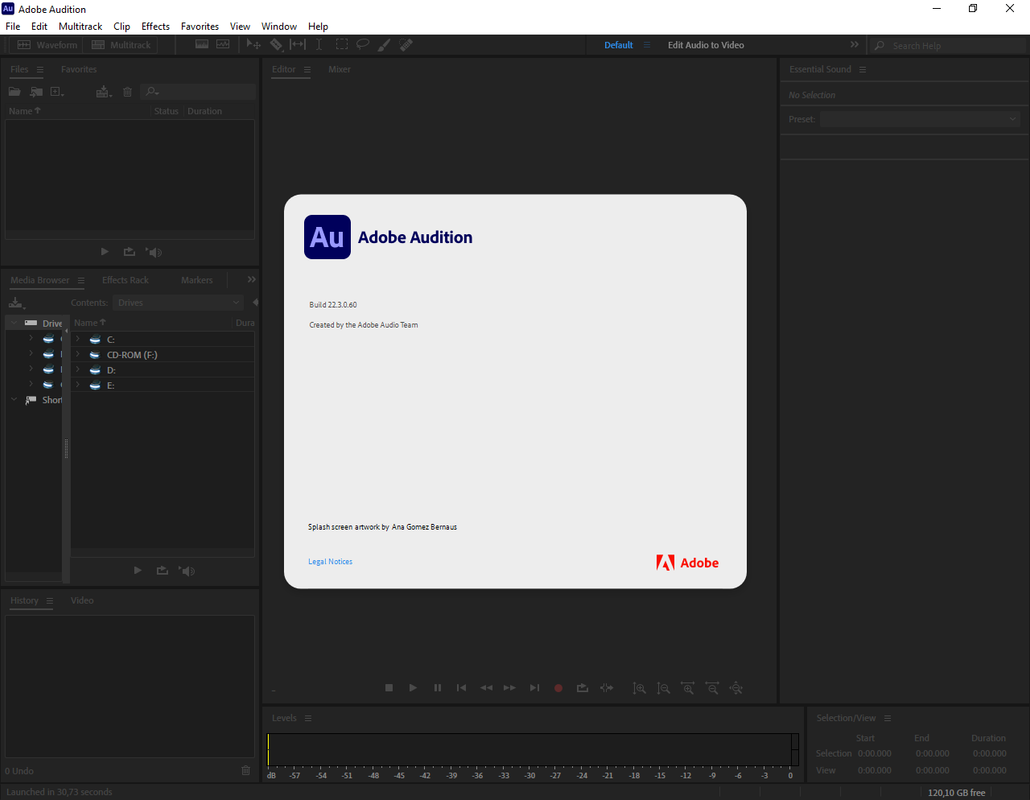This screenshot has width=1030, height=800.
Task: Toggle Spectral Pitch Display
Action: pyautogui.click(x=223, y=44)
